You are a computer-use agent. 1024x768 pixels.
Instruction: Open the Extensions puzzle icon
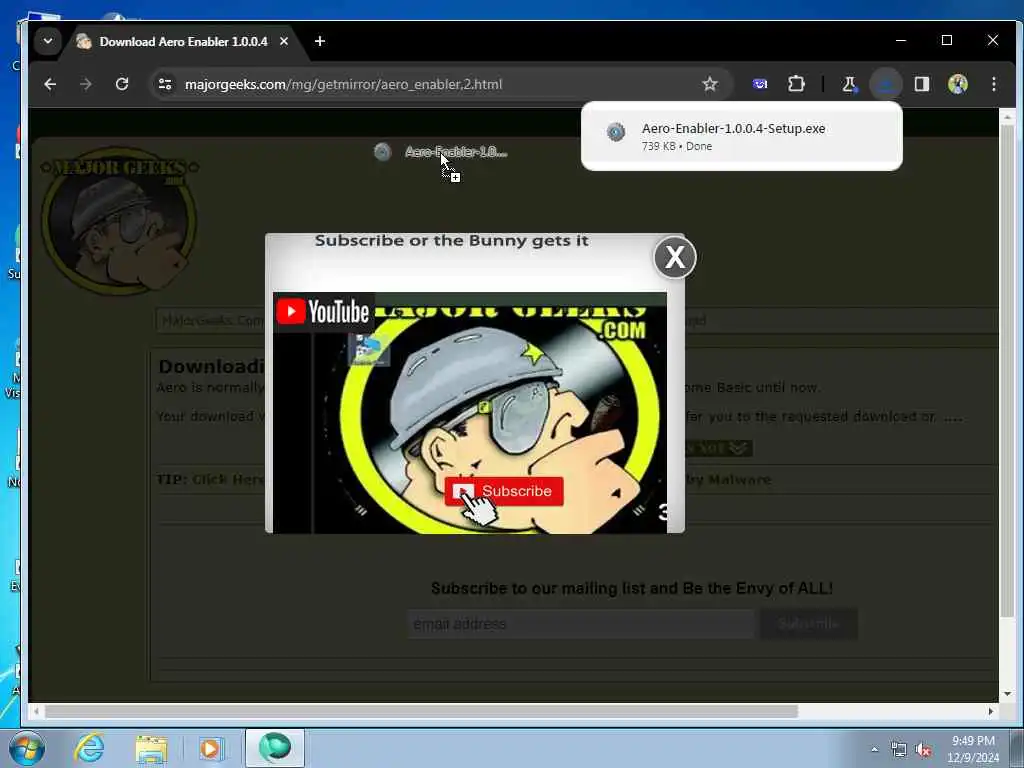[796, 84]
